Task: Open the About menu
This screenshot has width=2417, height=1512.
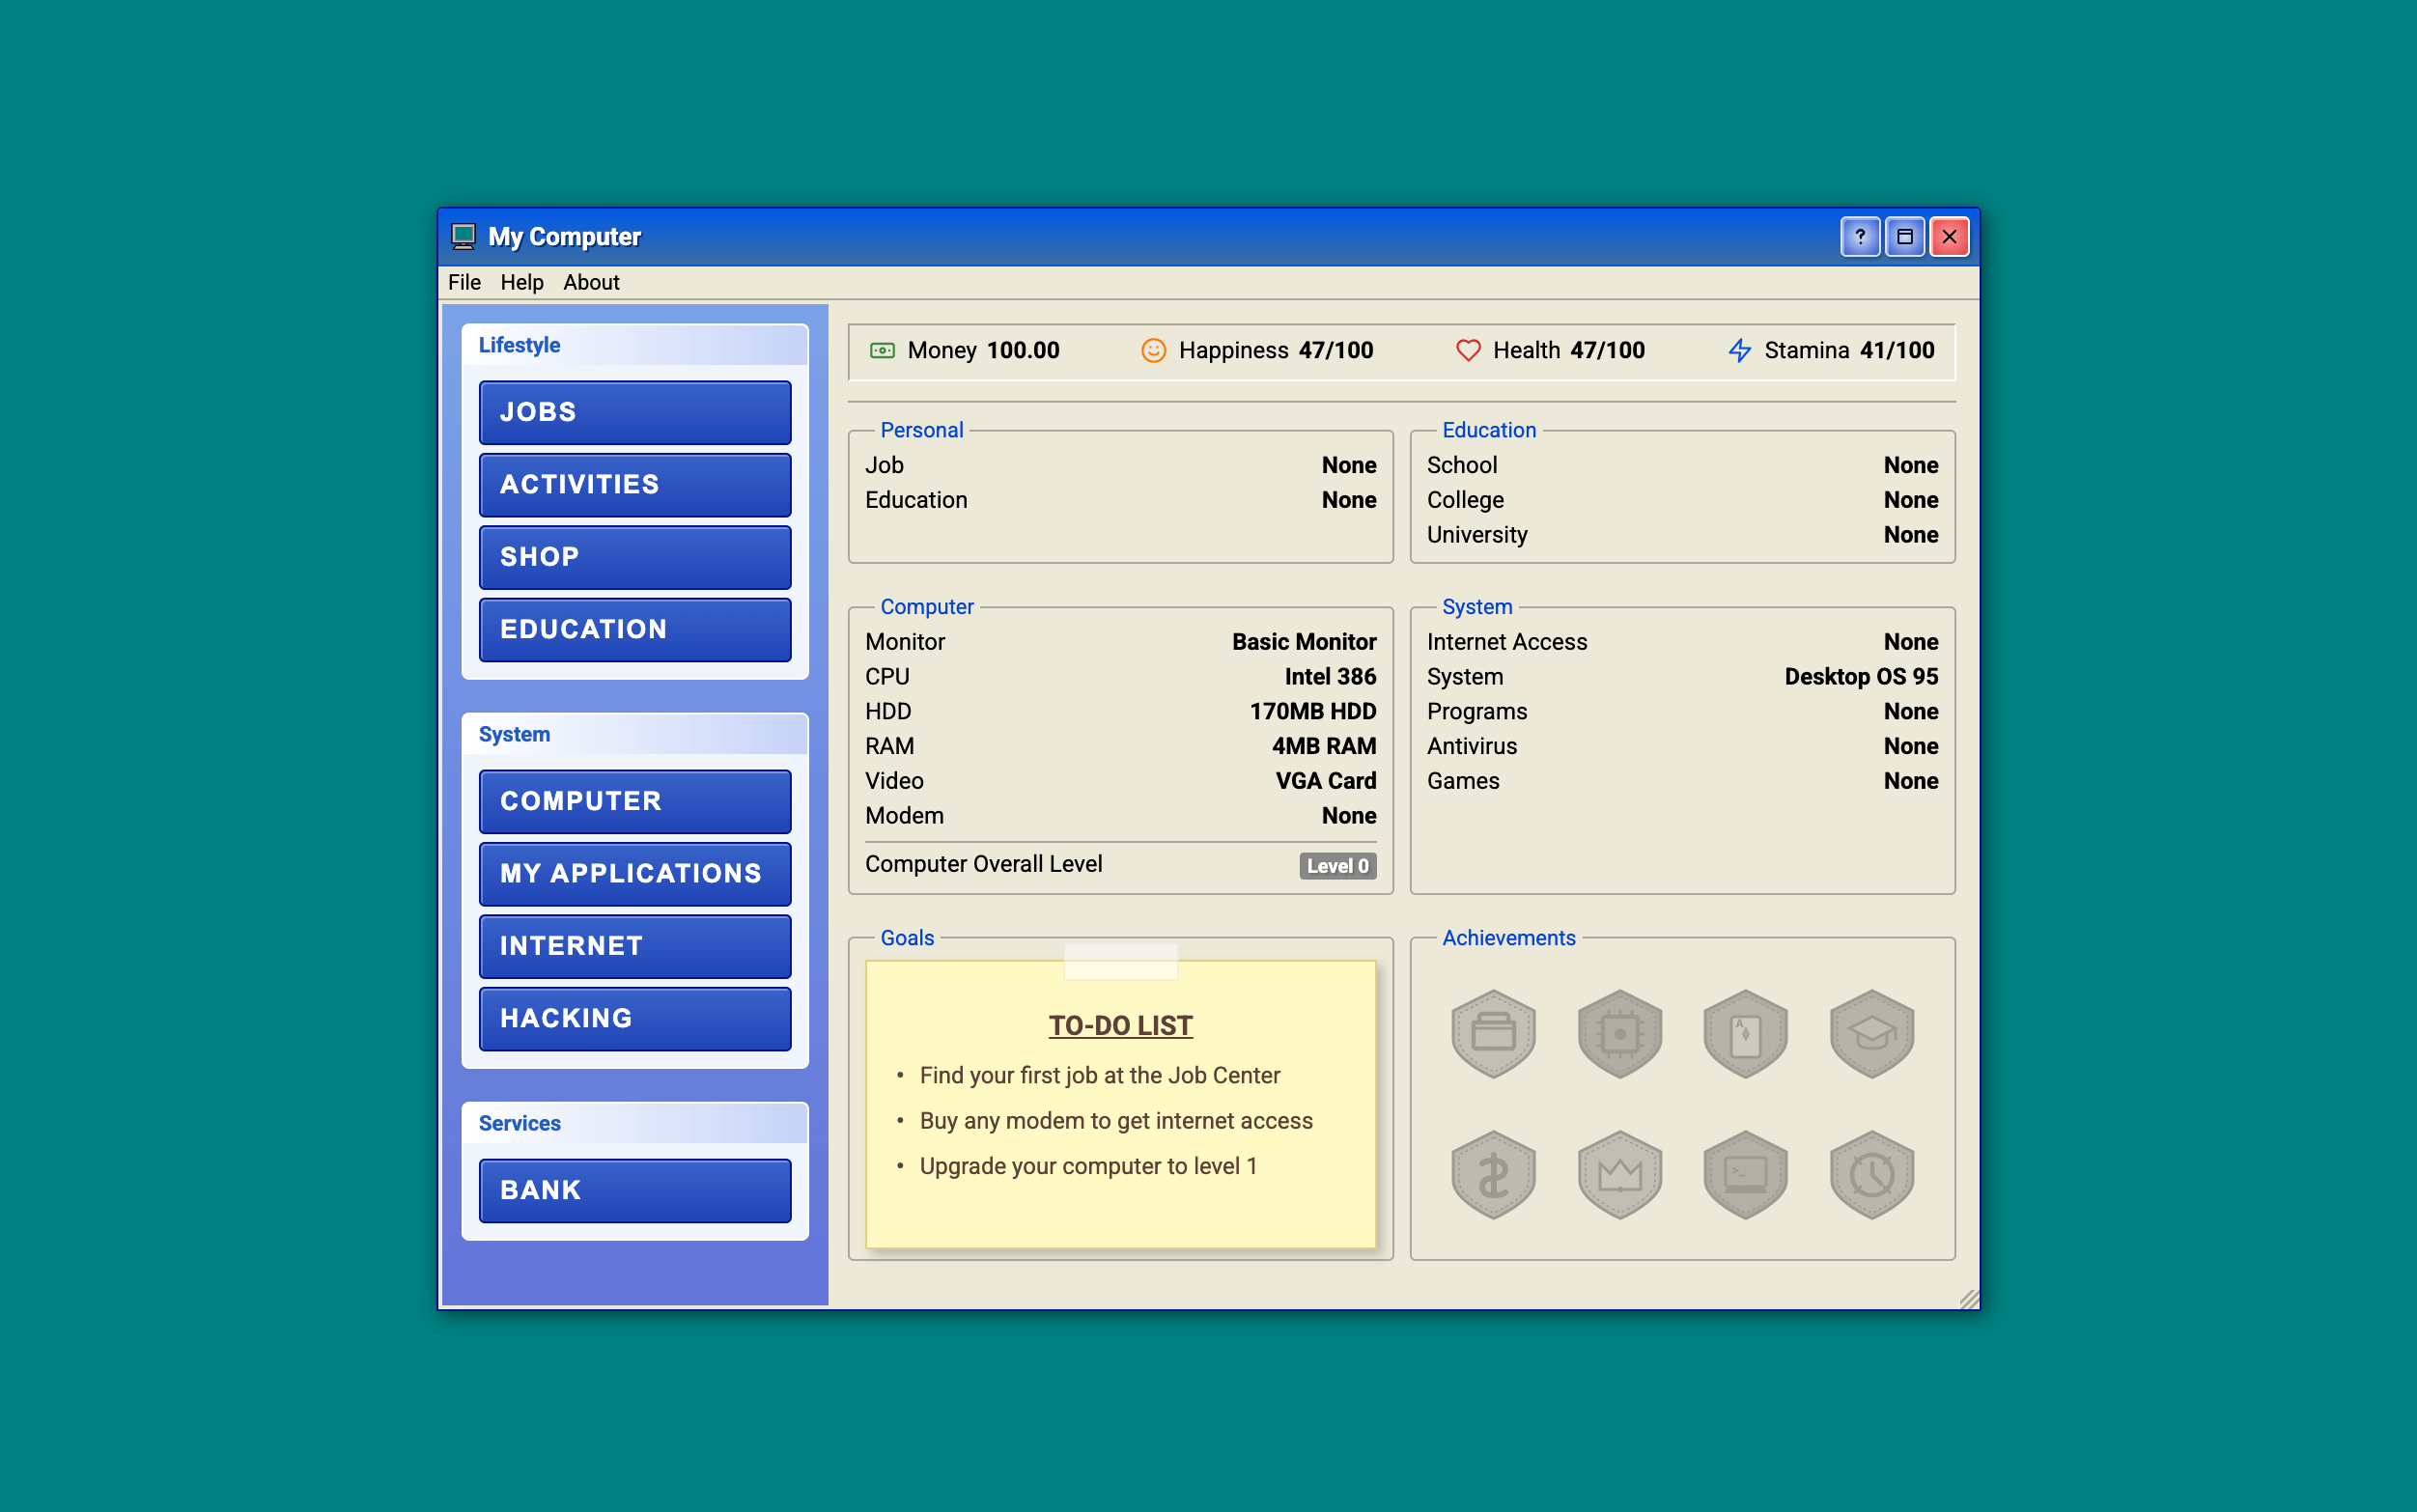Action: [591, 282]
